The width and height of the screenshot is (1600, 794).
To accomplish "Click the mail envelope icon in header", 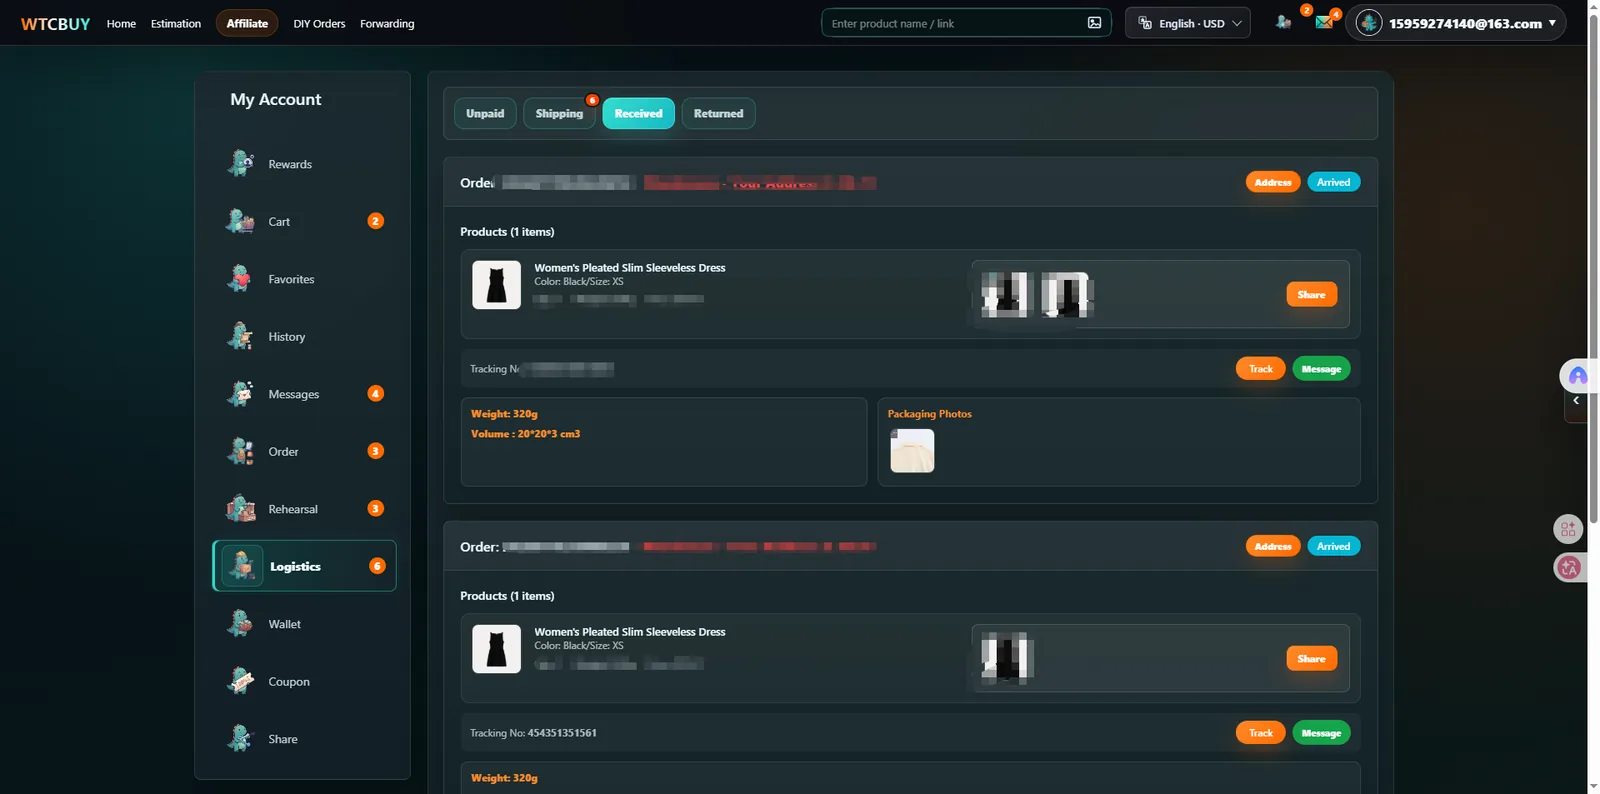I will 1324,22.
